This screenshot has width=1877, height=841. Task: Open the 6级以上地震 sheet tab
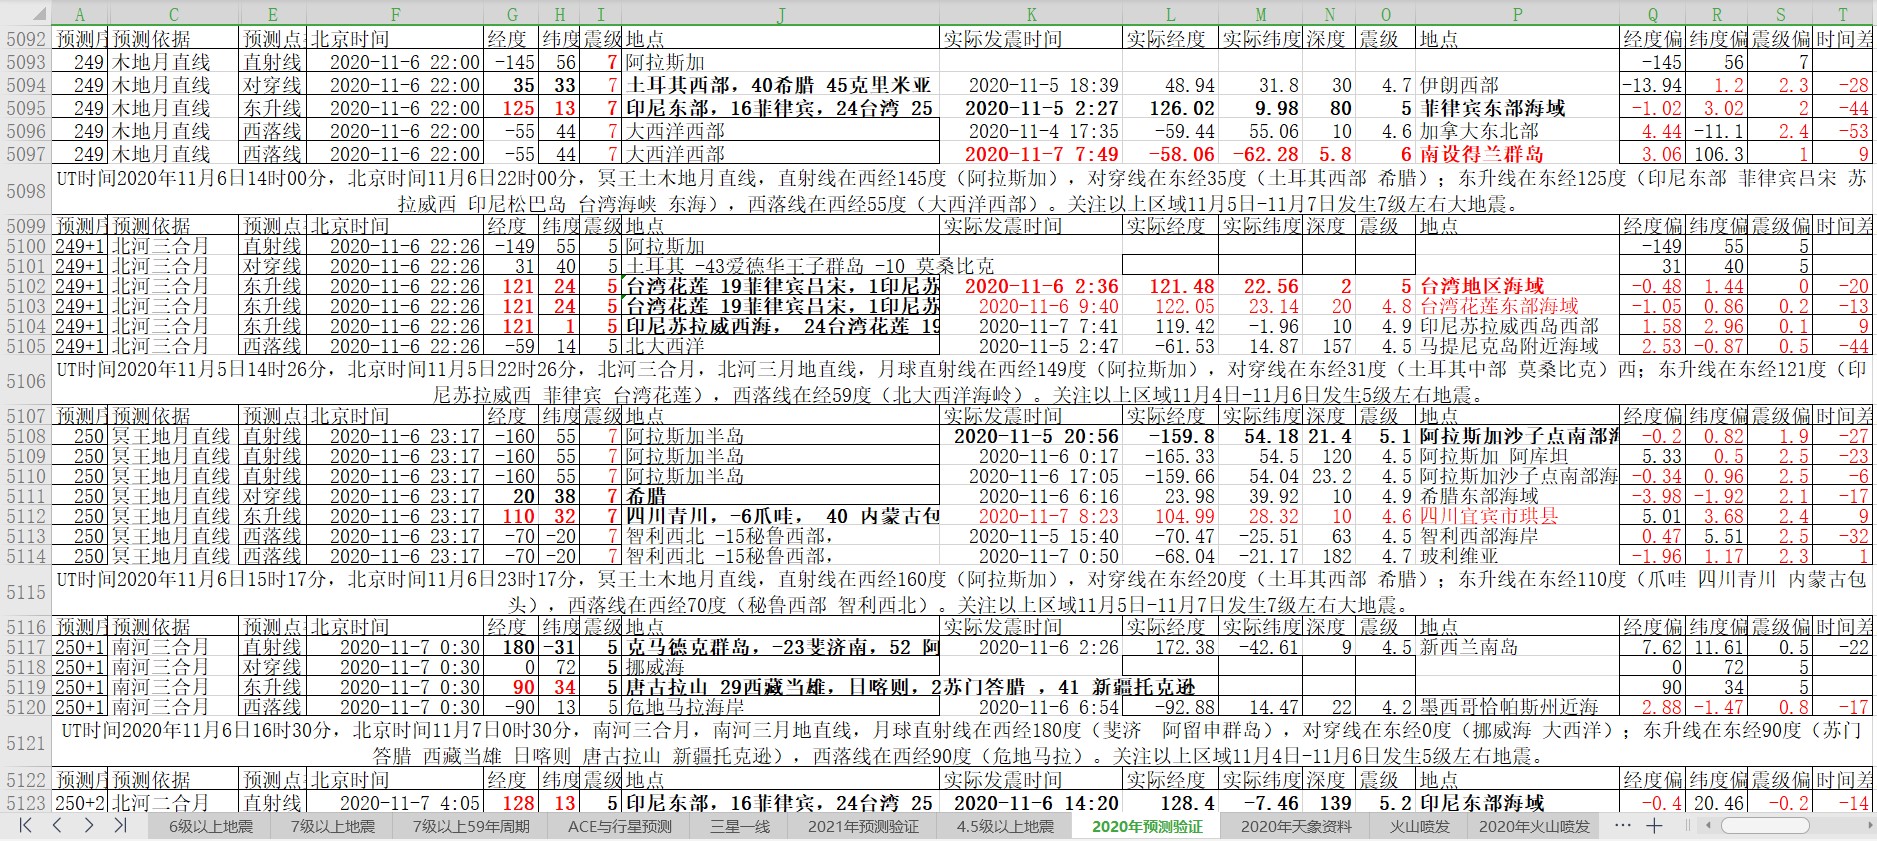pos(210,826)
